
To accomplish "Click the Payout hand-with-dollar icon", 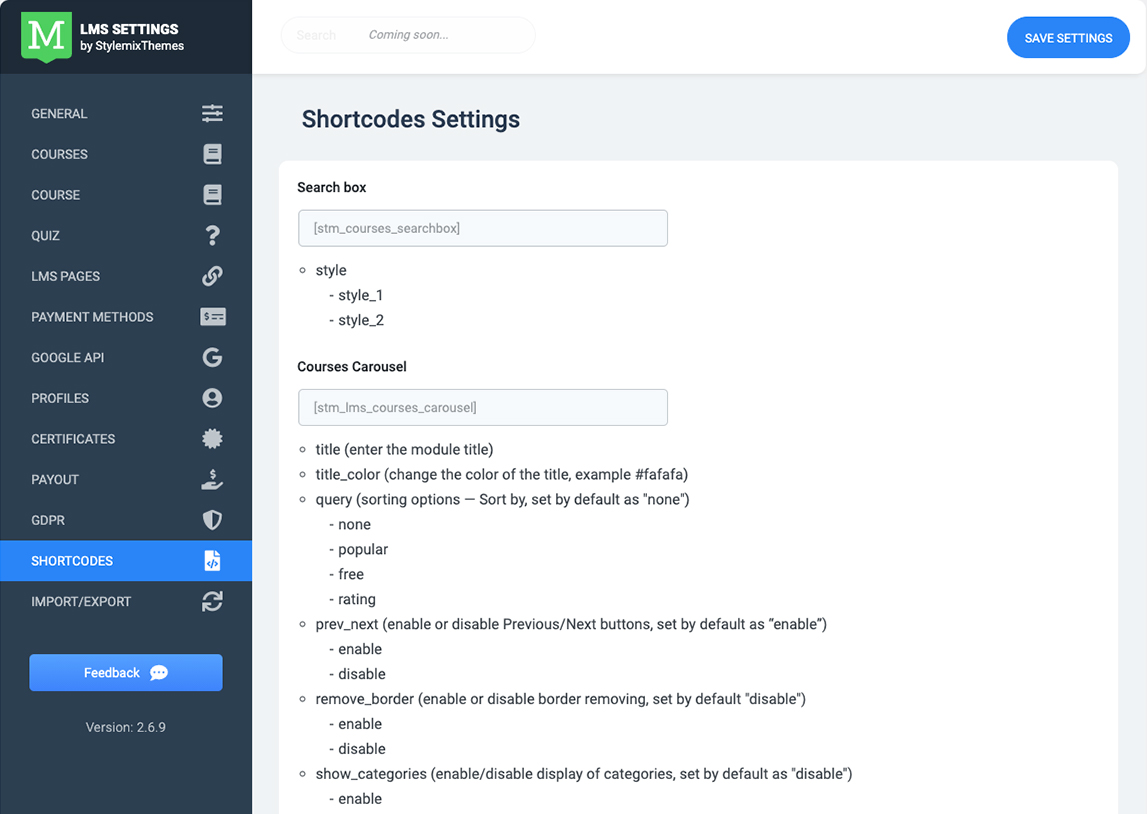I will 212,480.
